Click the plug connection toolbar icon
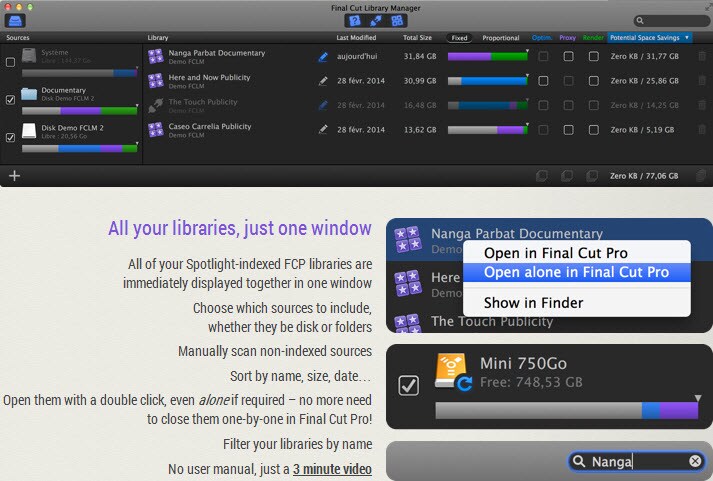This screenshot has height=481, width=713. pos(376,21)
